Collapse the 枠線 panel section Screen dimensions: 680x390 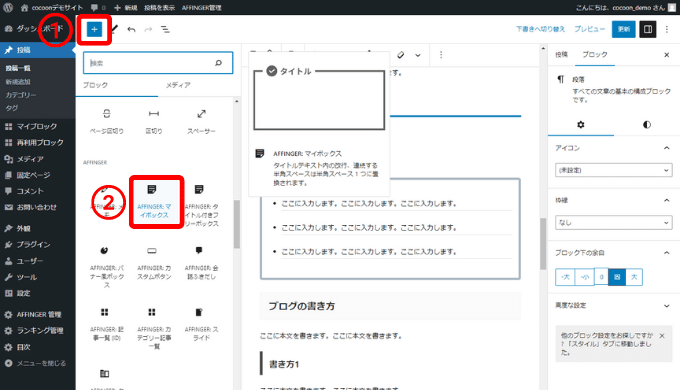pos(667,200)
